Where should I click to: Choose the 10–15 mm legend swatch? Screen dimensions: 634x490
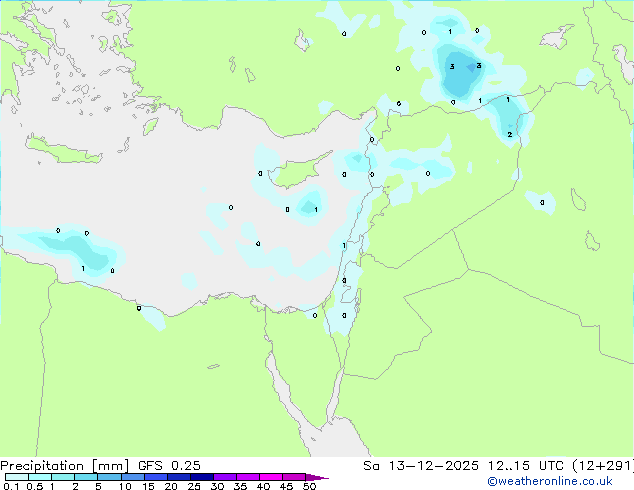[x=133, y=477]
